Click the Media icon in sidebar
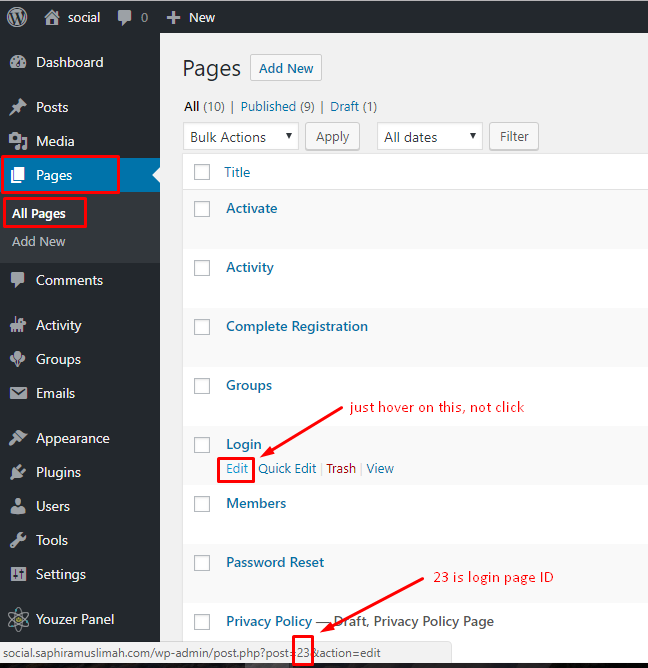 click(x=18, y=141)
